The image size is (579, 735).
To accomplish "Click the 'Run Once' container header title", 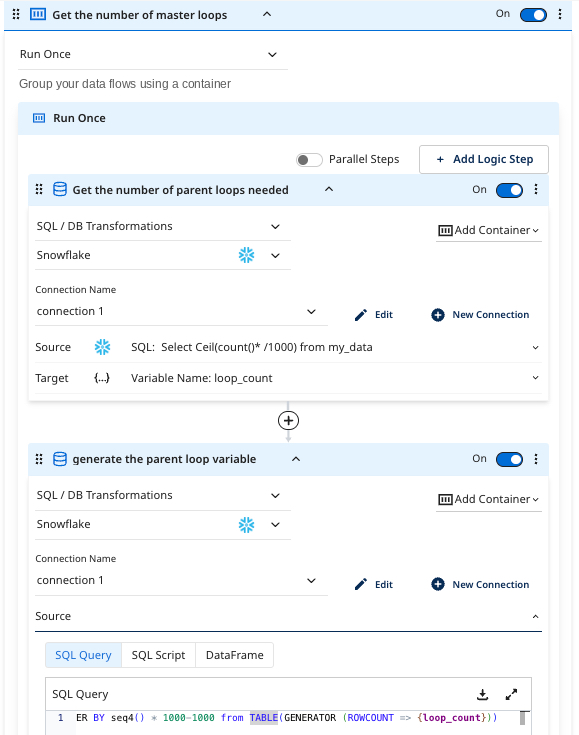I will point(79,118).
